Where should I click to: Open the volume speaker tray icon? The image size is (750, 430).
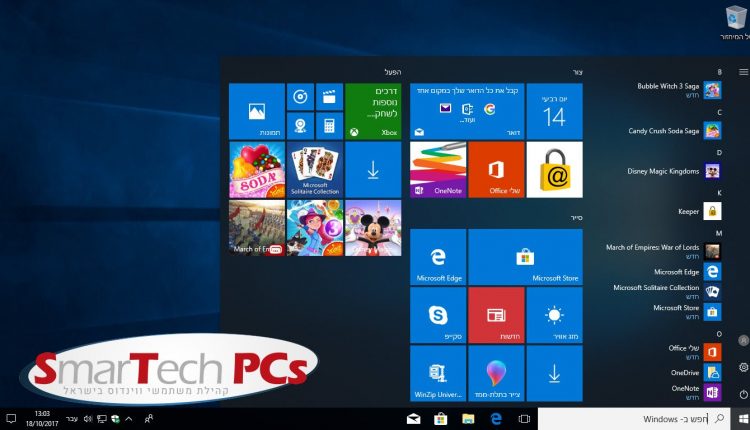click(x=88, y=419)
